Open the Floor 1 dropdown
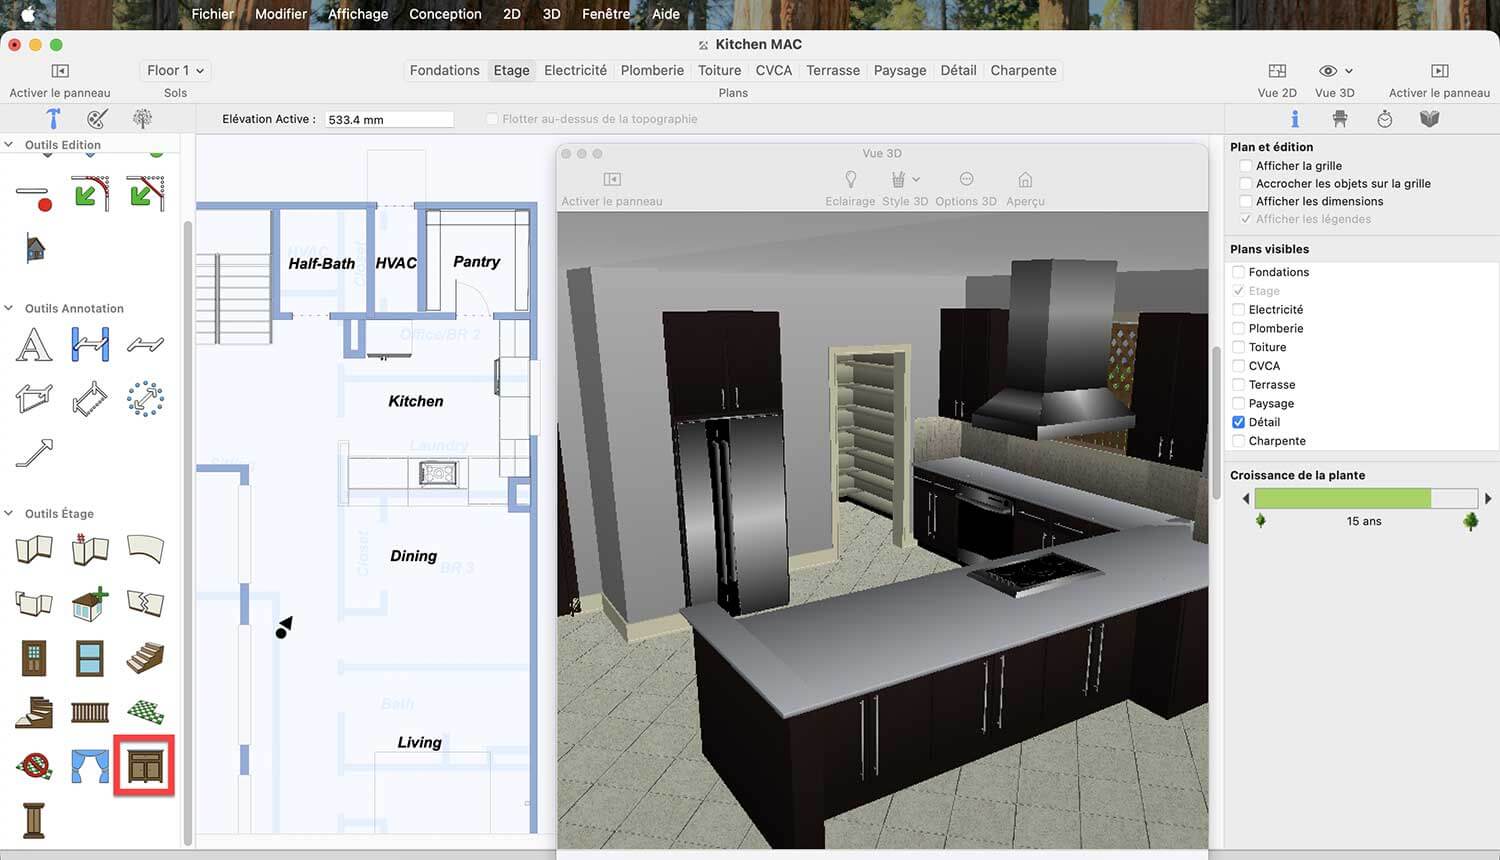 (175, 71)
